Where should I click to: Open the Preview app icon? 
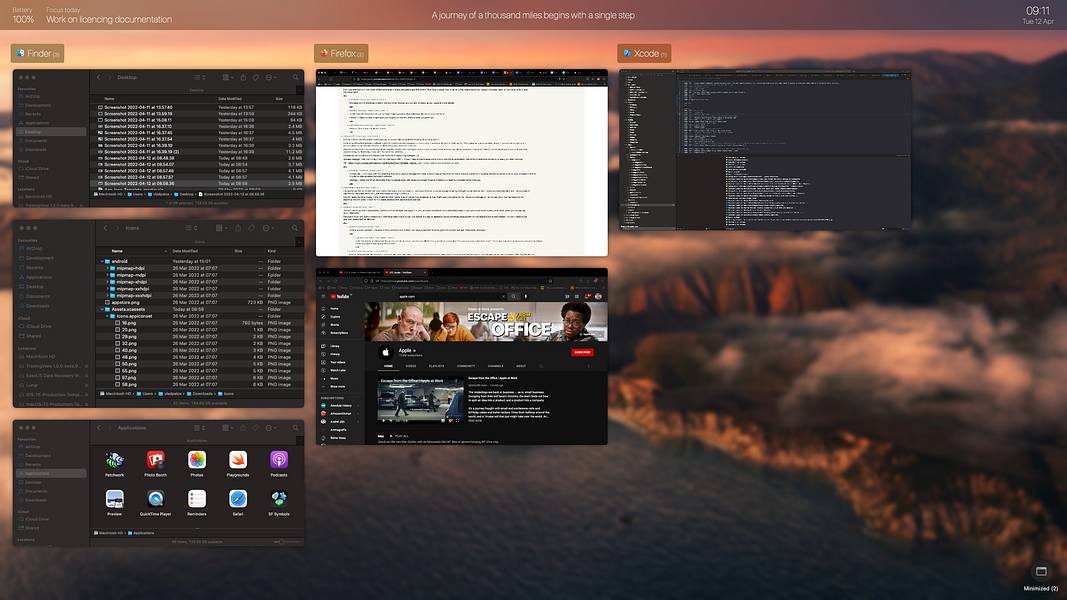point(114,499)
